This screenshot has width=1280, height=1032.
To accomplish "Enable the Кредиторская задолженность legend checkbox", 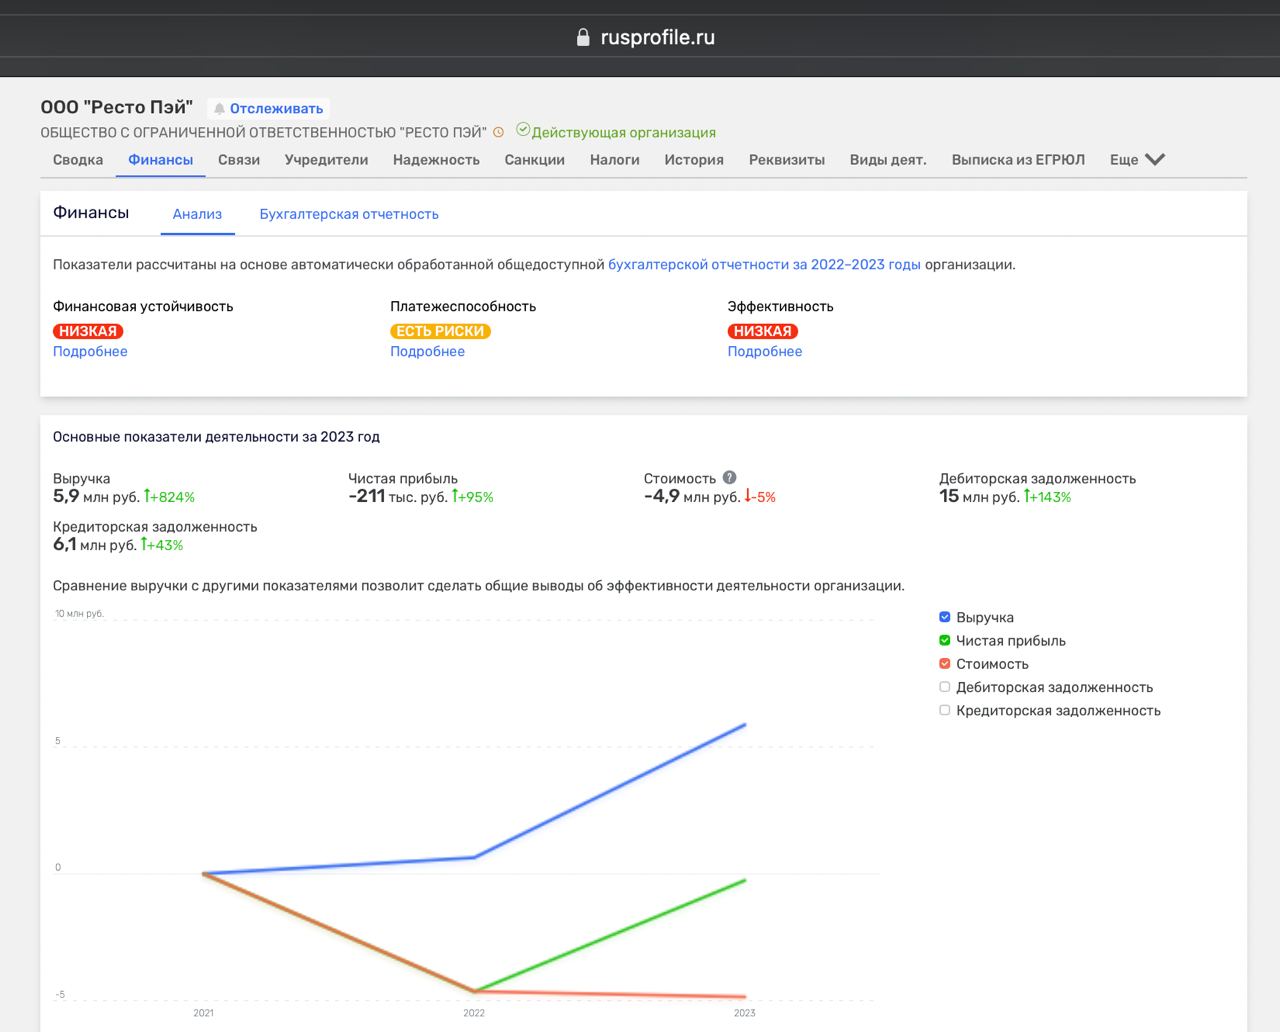I will tap(945, 709).
